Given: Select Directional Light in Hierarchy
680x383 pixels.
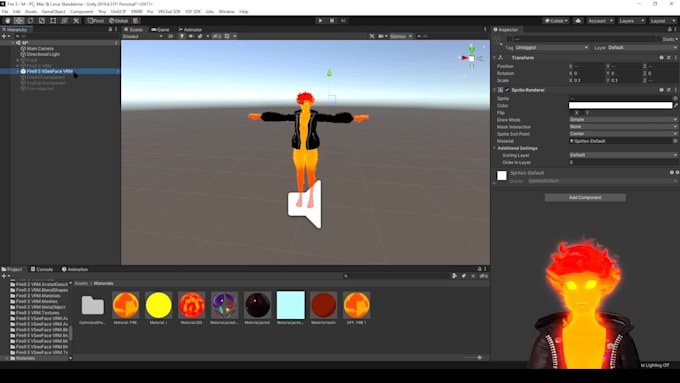Looking at the screenshot, I should pos(43,54).
